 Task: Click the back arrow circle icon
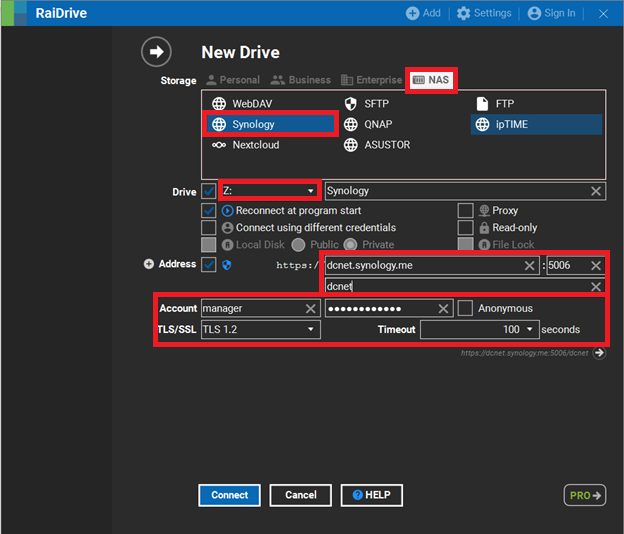coord(156,52)
